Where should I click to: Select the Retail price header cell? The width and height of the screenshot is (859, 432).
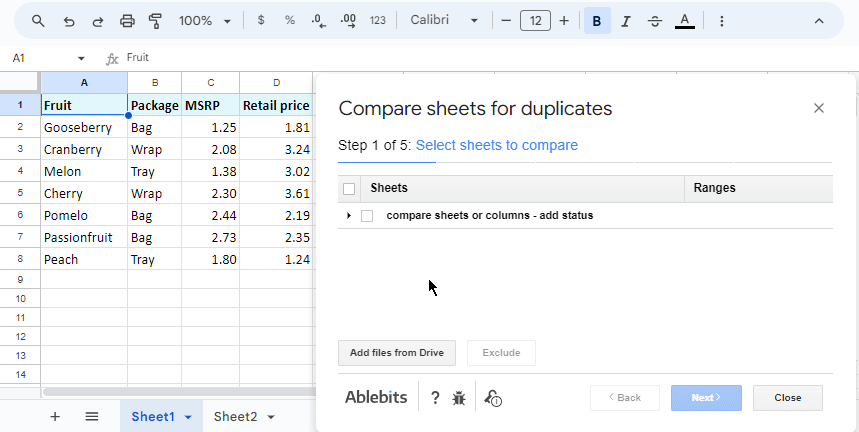[277, 105]
